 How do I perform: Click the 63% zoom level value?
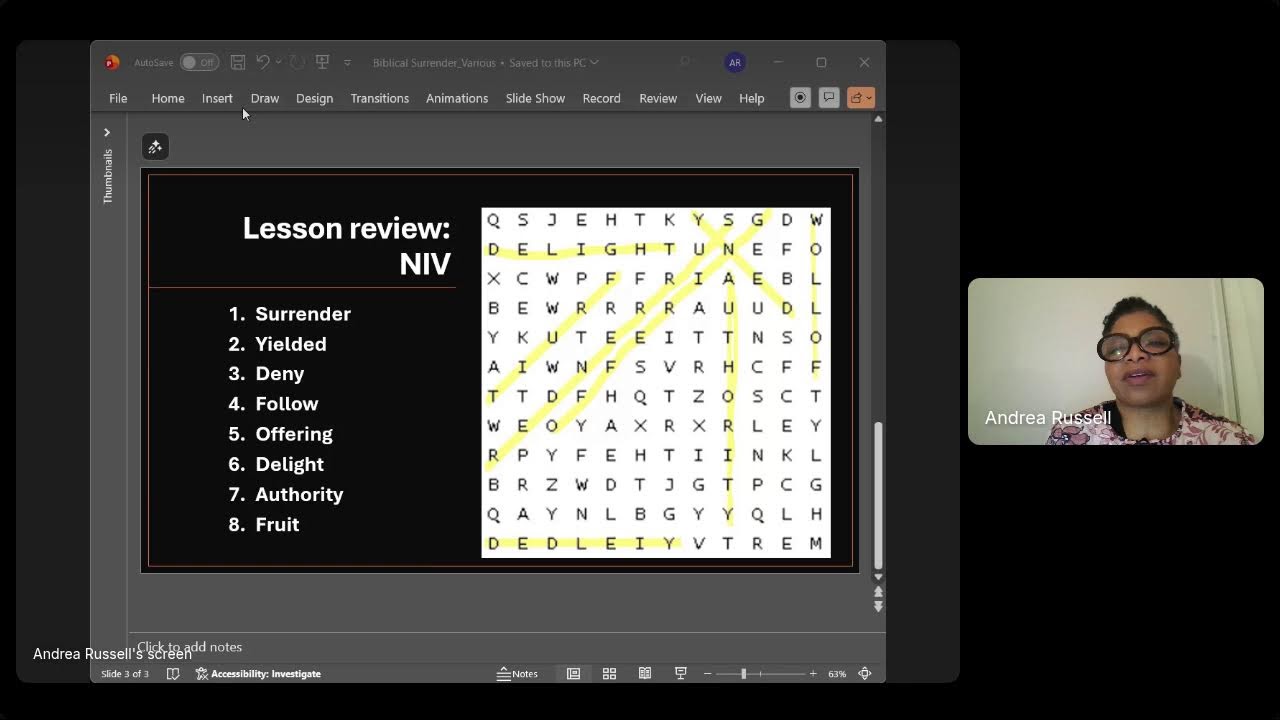coord(837,674)
